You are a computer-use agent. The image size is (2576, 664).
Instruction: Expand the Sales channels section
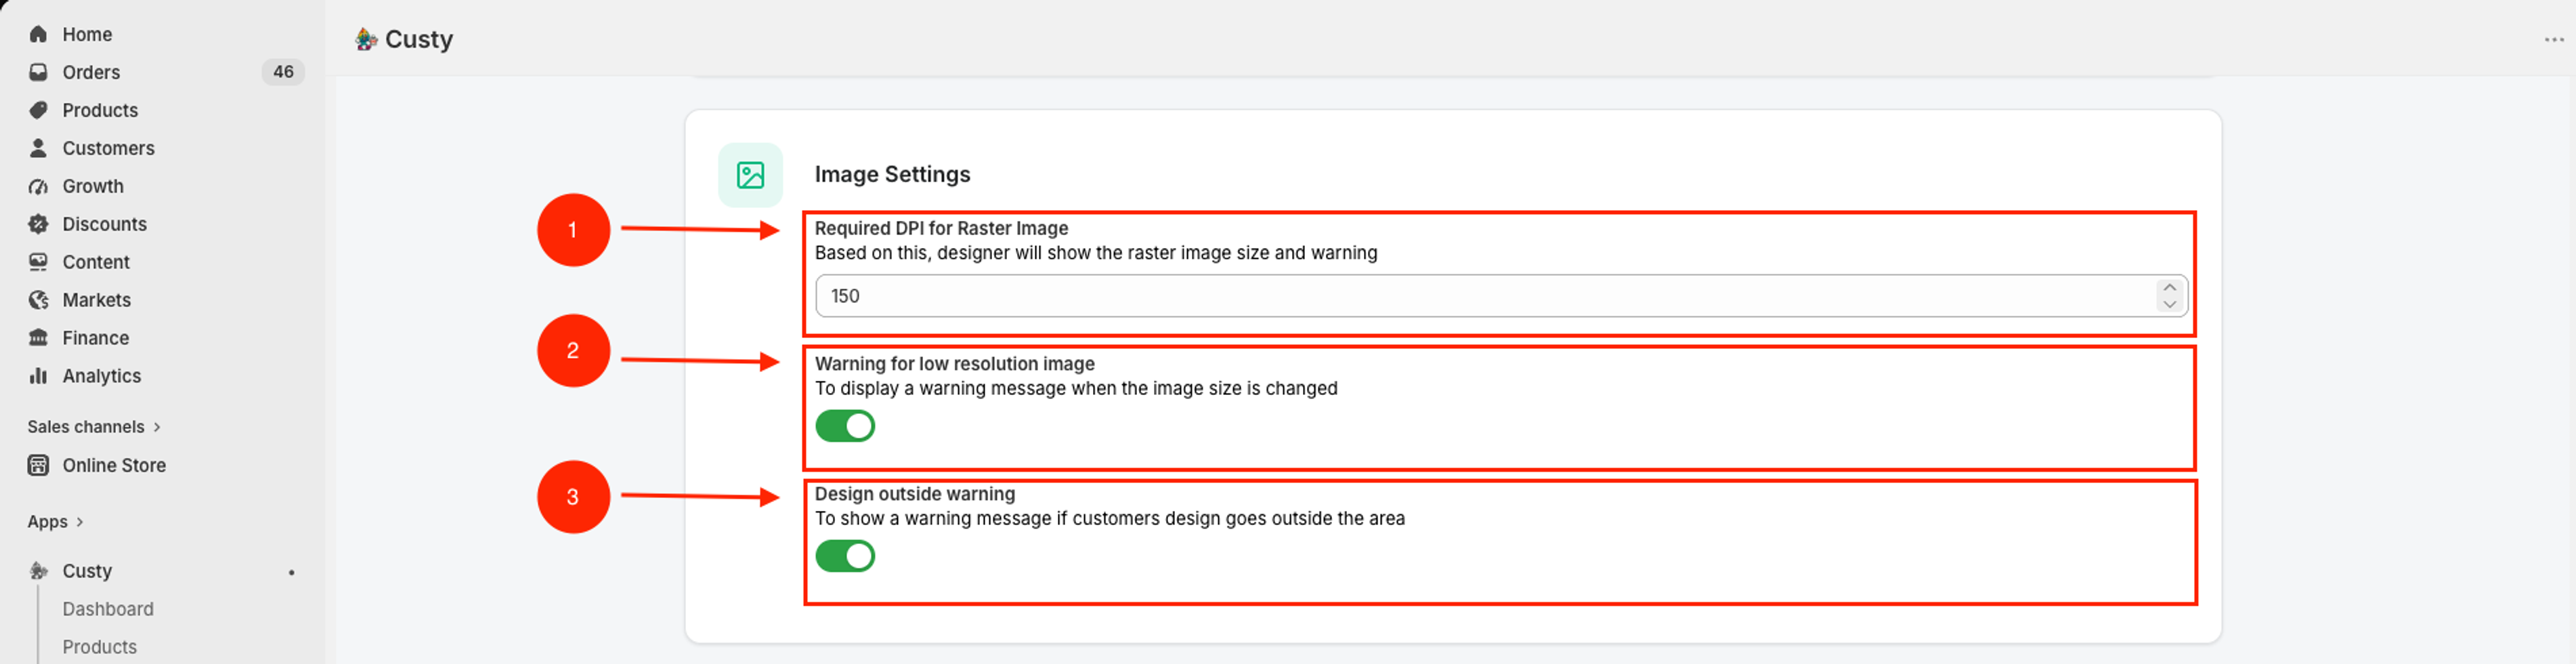point(94,427)
